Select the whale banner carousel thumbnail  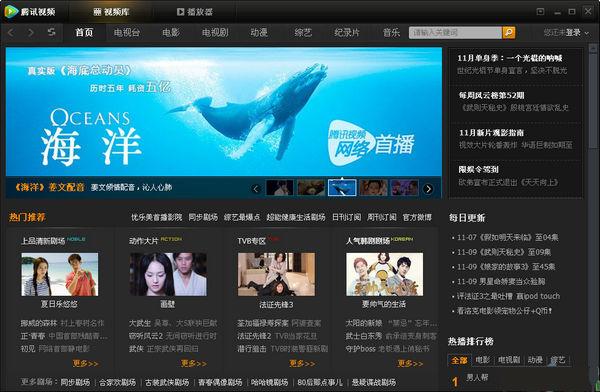342,188
